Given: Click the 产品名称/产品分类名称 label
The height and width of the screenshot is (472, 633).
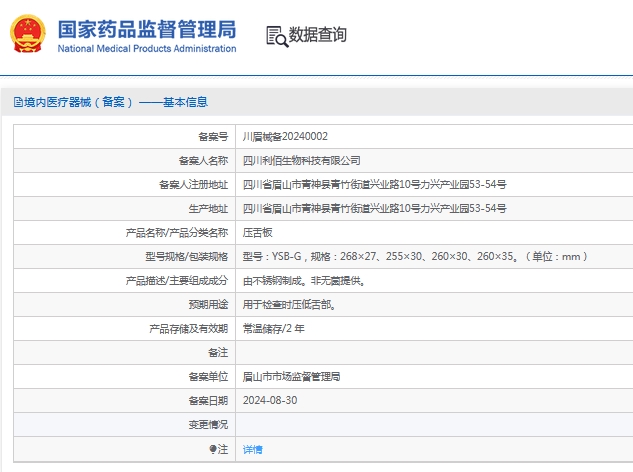Looking at the screenshot, I should point(177,233).
